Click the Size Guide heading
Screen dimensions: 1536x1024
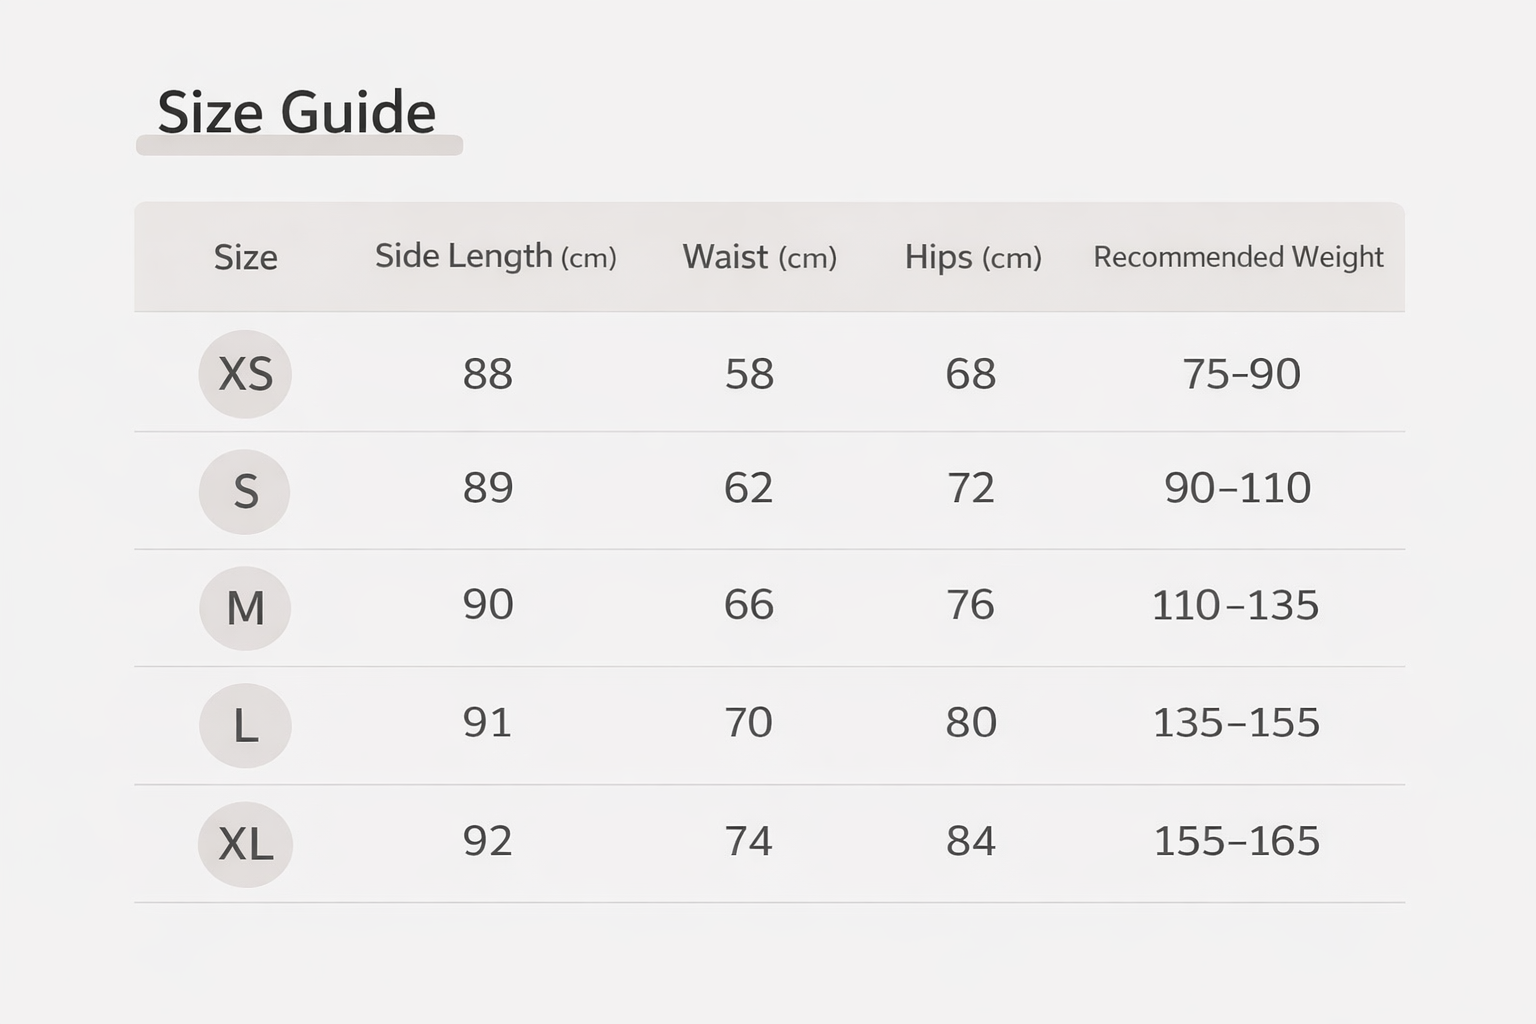[296, 112]
